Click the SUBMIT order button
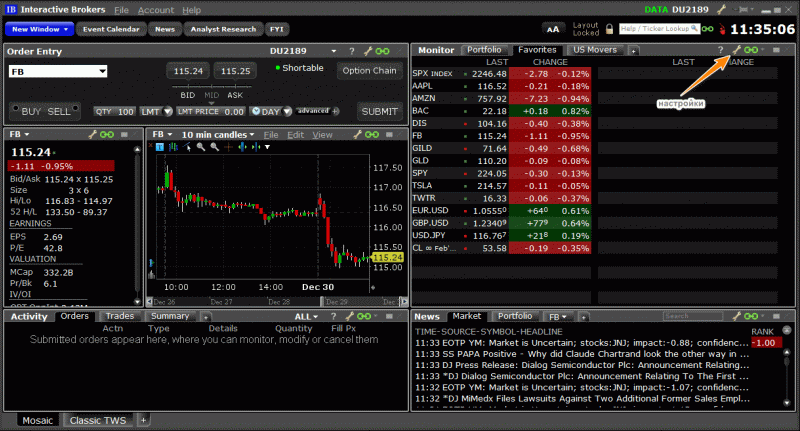This screenshot has height=431, width=800. pyautogui.click(x=380, y=111)
